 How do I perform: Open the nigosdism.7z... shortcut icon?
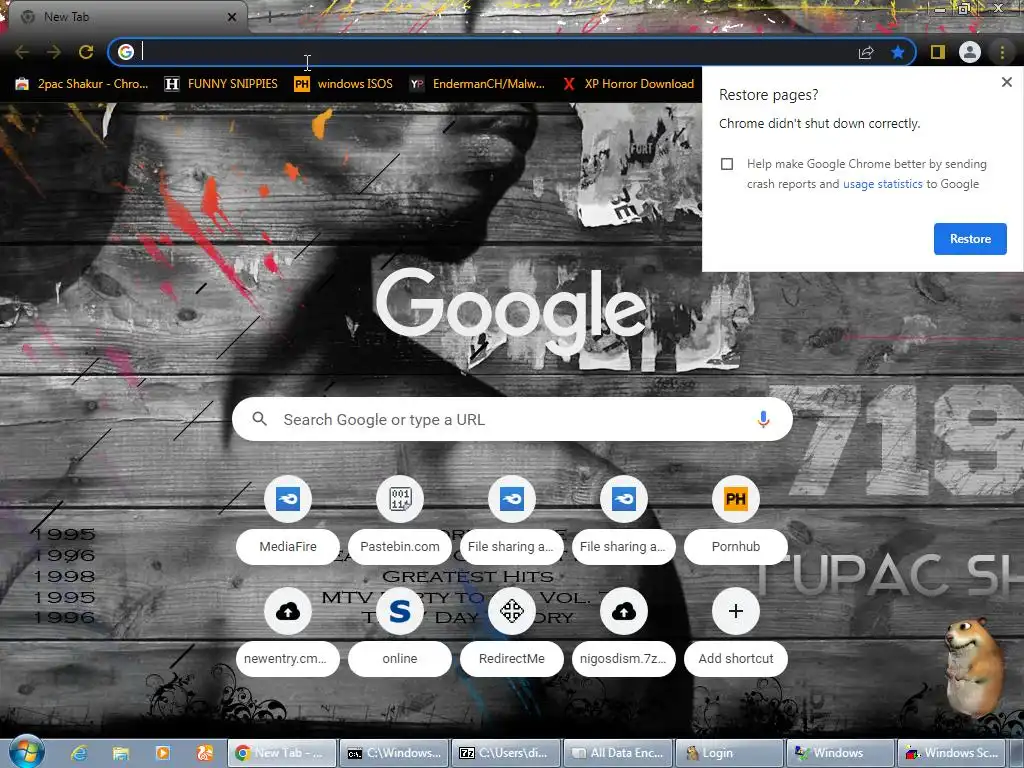pyautogui.click(x=624, y=611)
